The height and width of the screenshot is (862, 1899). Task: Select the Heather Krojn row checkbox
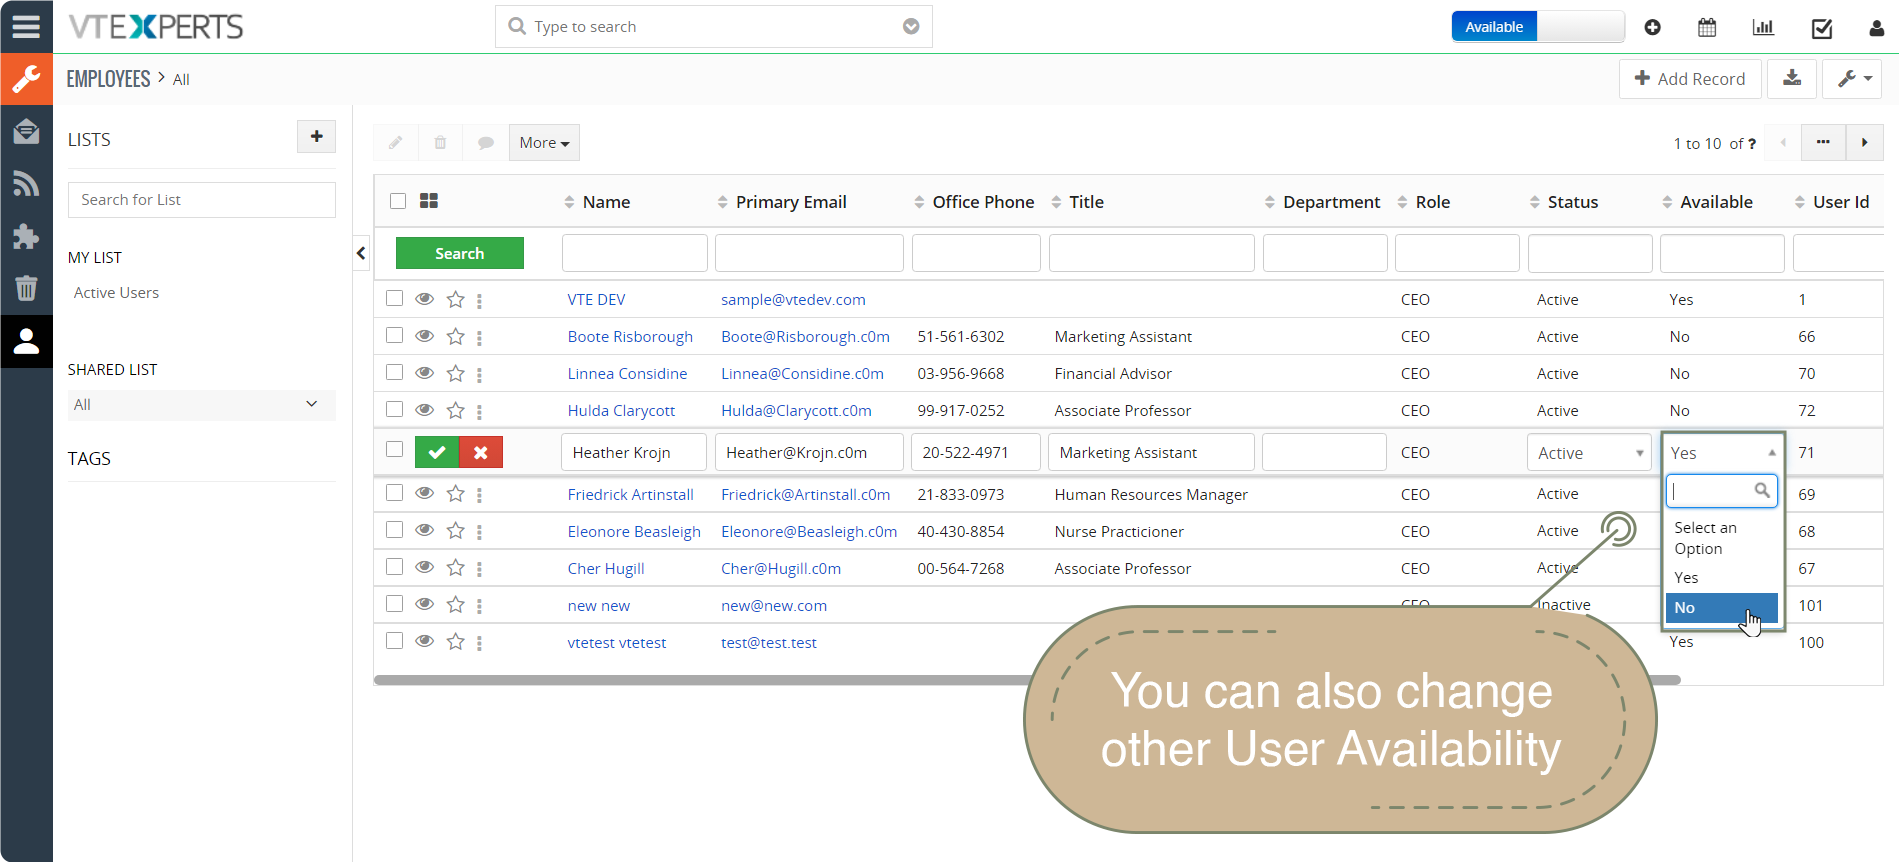click(395, 450)
